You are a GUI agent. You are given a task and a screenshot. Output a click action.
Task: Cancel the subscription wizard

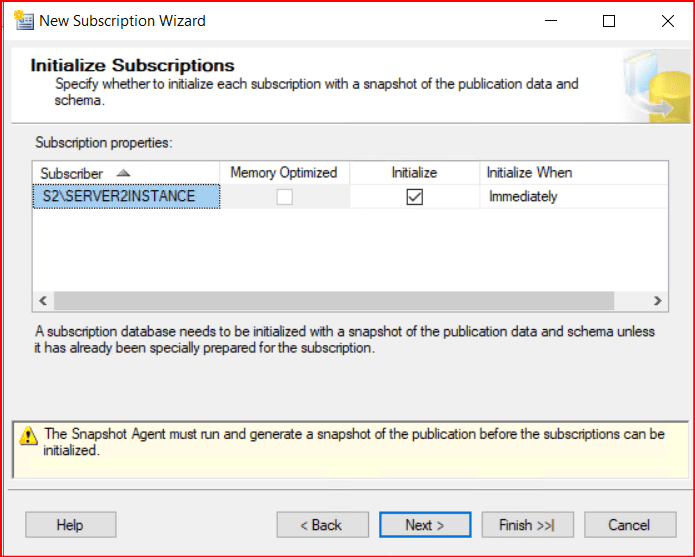(x=629, y=525)
